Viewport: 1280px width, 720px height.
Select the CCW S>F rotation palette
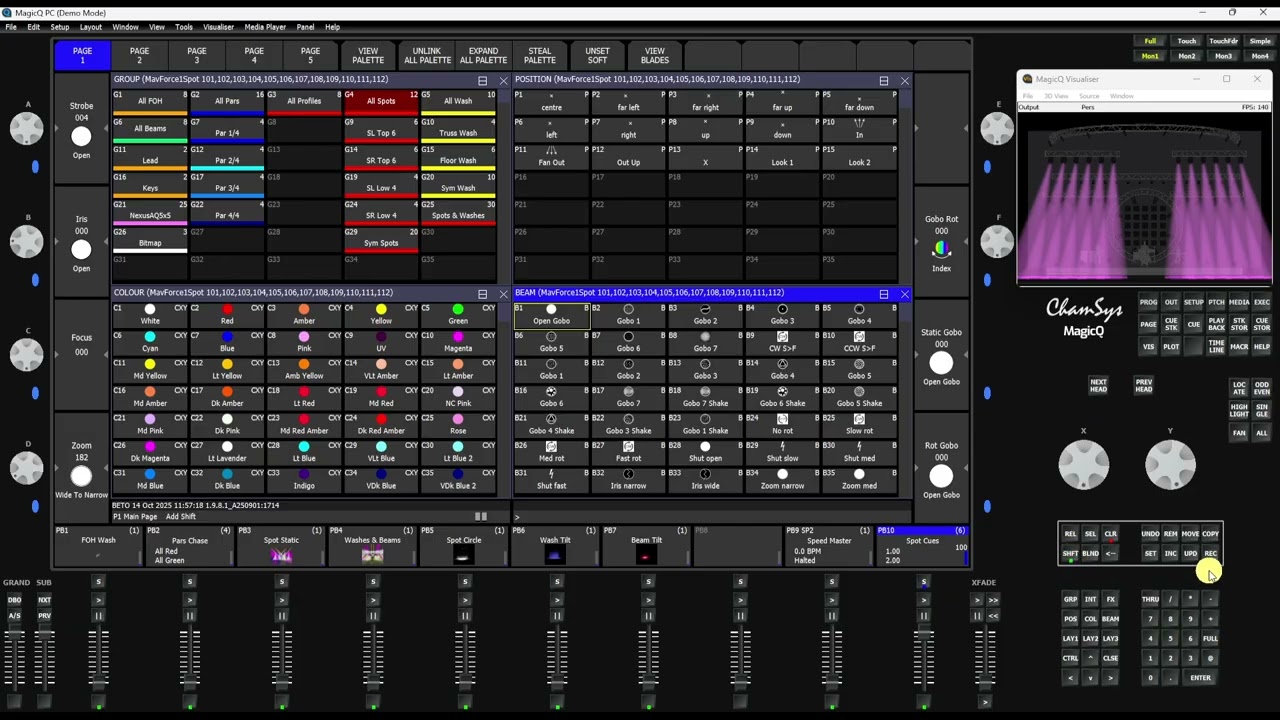[x=859, y=342]
